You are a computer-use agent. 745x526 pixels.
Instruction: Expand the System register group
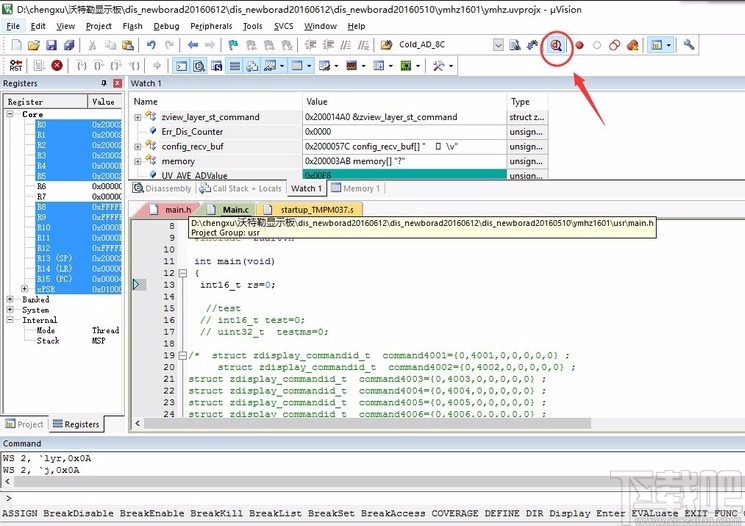(10, 309)
